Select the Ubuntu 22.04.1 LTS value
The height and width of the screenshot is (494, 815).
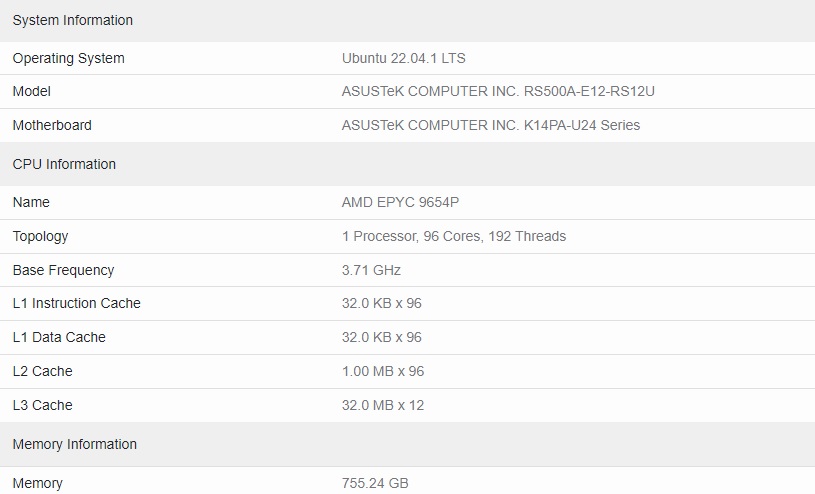pos(403,58)
